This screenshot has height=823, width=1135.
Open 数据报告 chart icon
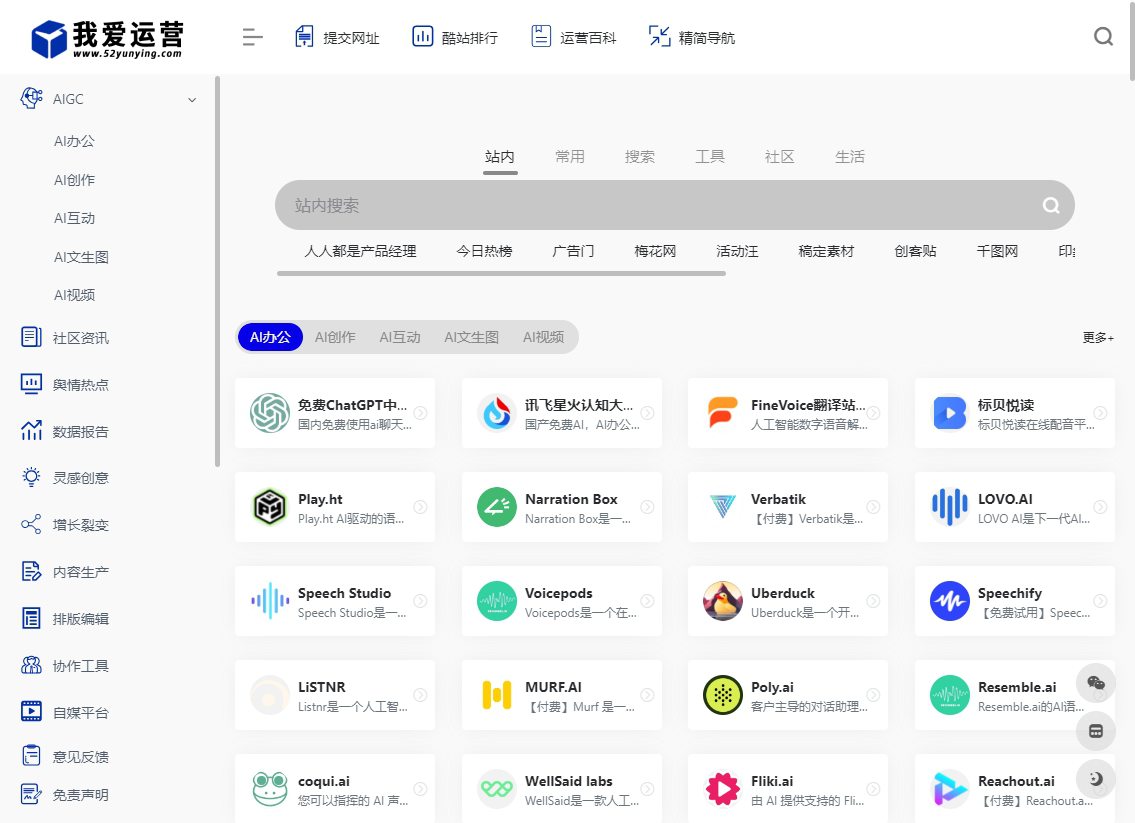(x=31, y=431)
